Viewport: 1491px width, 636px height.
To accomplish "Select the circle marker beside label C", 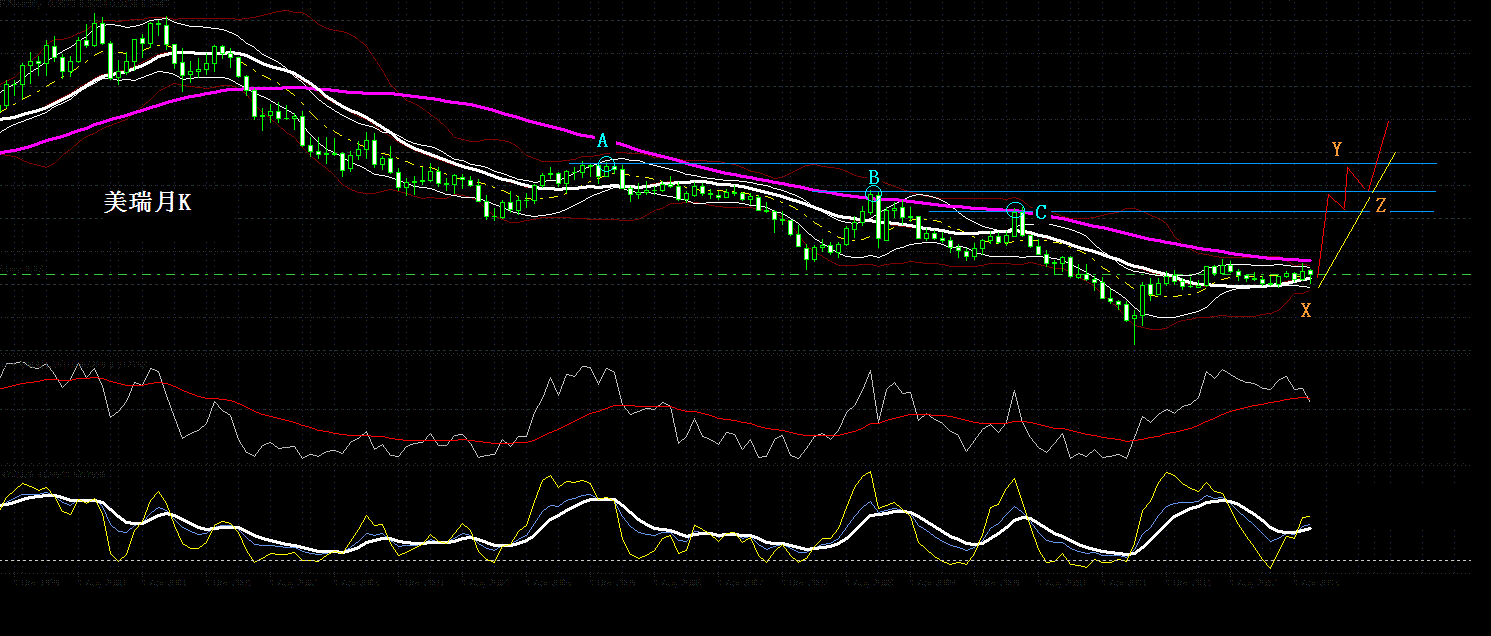I will coord(1016,212).
